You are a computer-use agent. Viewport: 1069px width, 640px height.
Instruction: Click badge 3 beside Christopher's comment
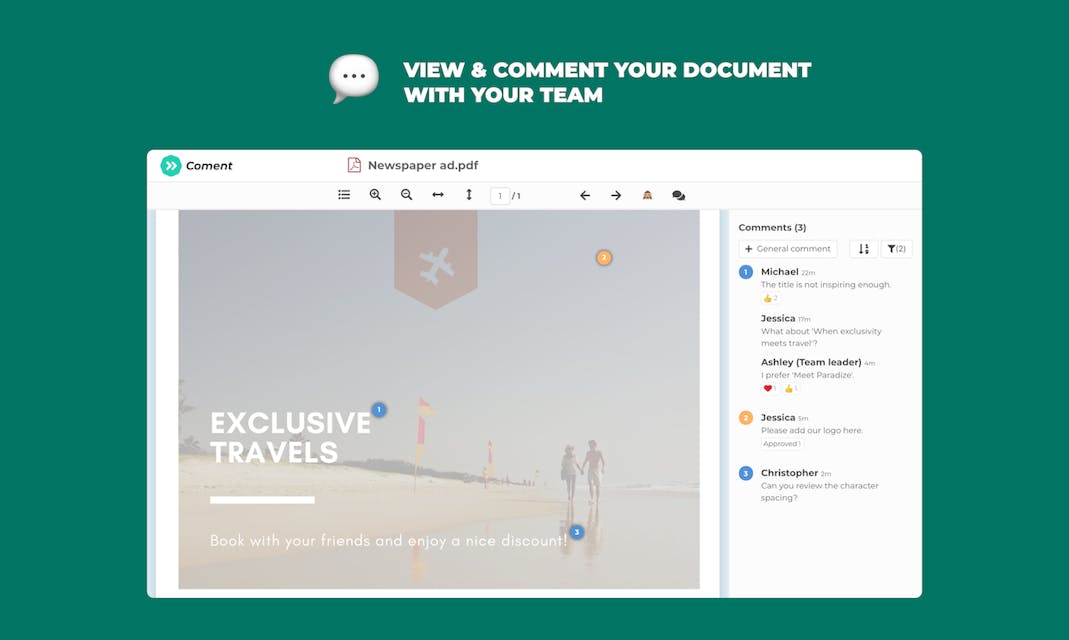tap(746, 473)
